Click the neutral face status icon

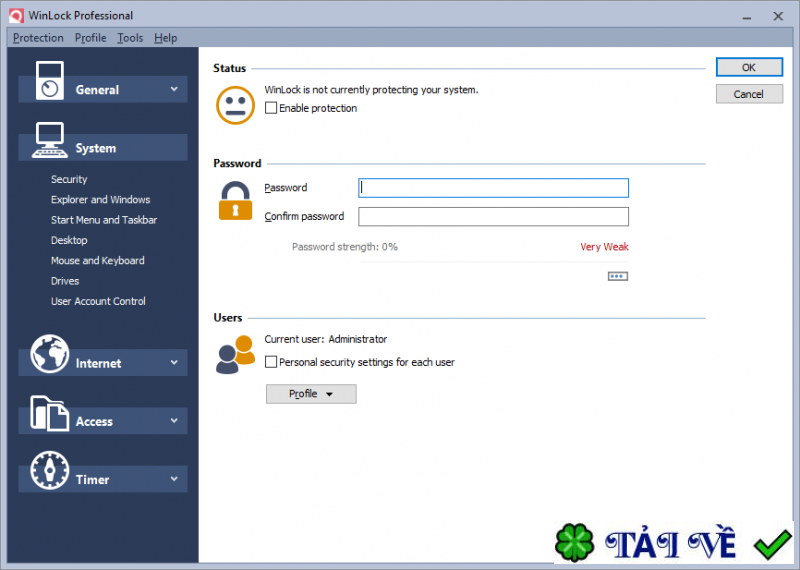pos(235,105)
